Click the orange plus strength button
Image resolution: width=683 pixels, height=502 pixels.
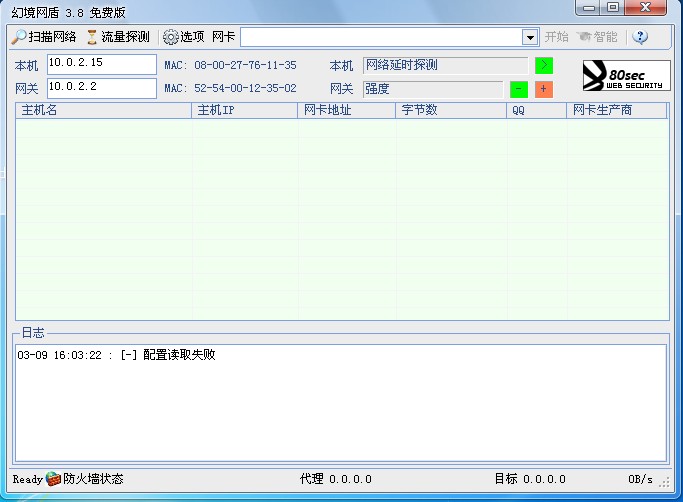(x=543, y=89)
